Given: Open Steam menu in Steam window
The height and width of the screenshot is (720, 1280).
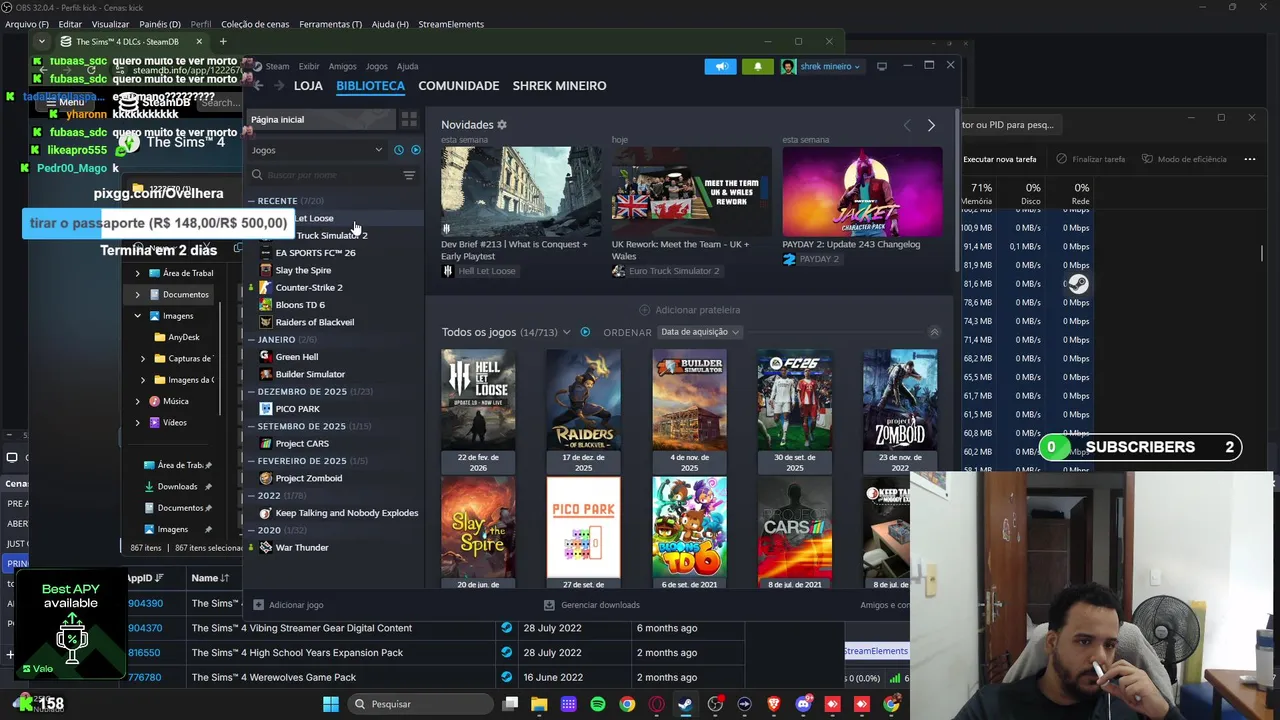Looking at the screenshot, I should pyautogui.click(x=277, y=66).
